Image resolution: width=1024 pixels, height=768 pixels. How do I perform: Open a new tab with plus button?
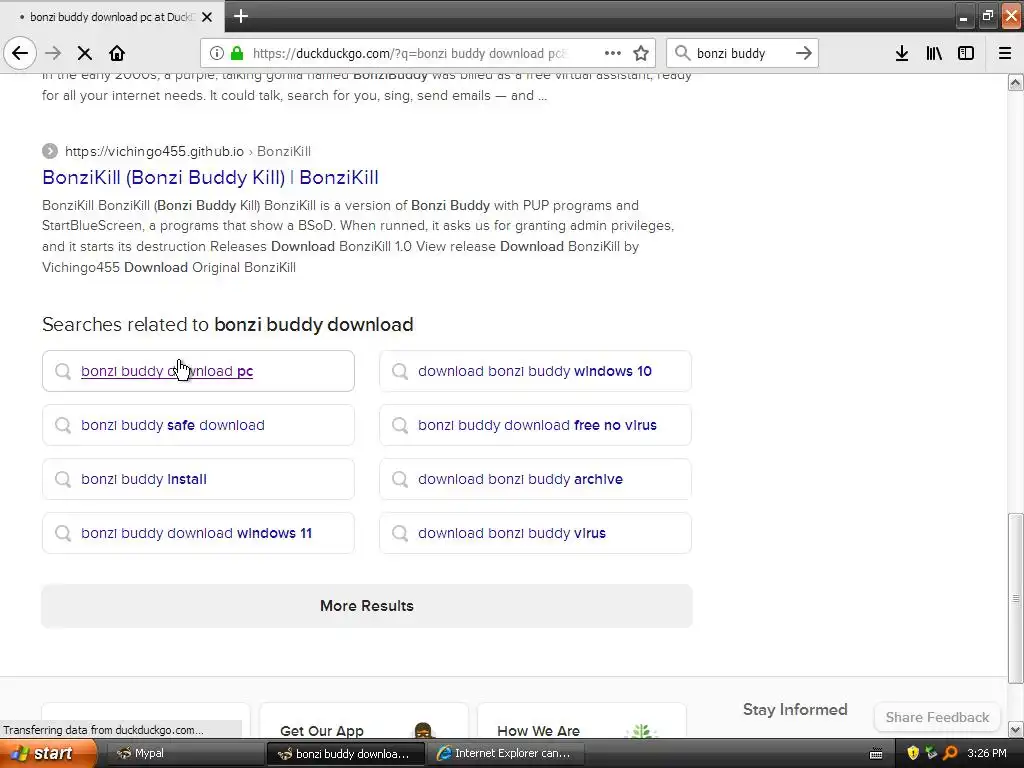(240, 16)
